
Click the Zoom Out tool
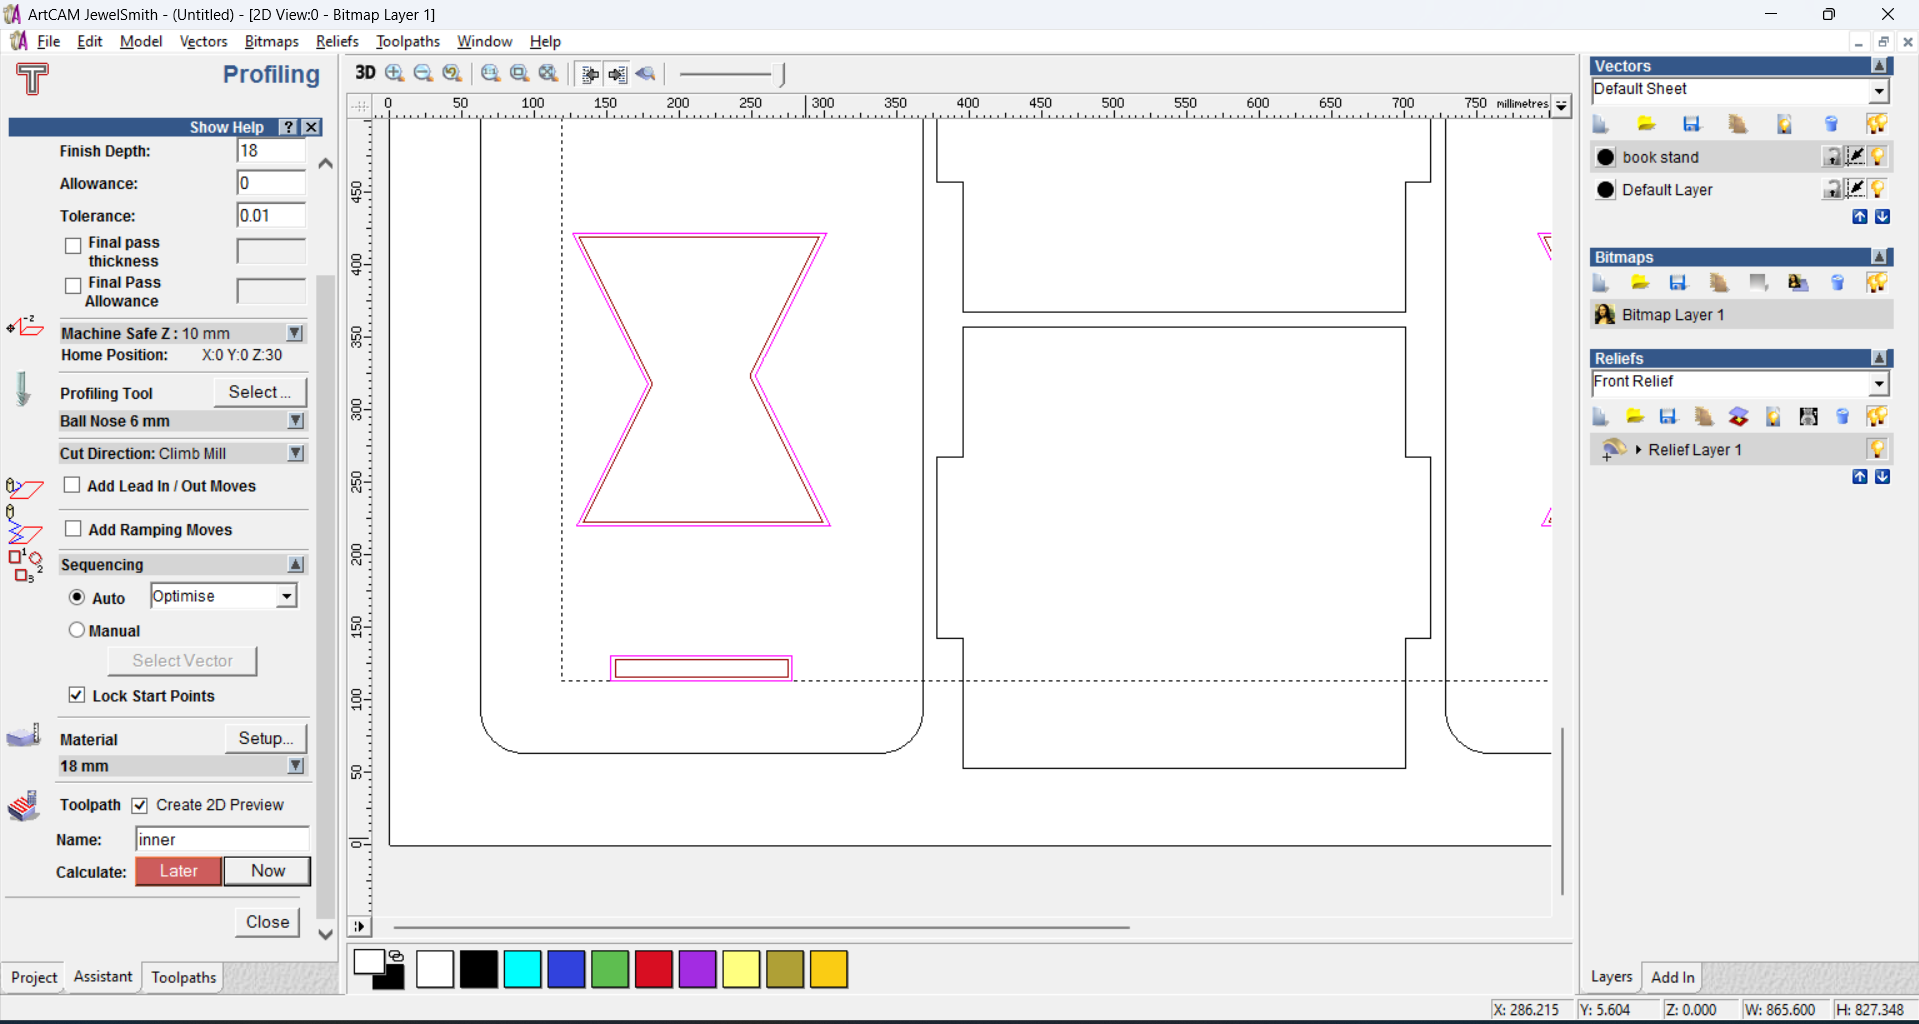[x=423, y=73]
